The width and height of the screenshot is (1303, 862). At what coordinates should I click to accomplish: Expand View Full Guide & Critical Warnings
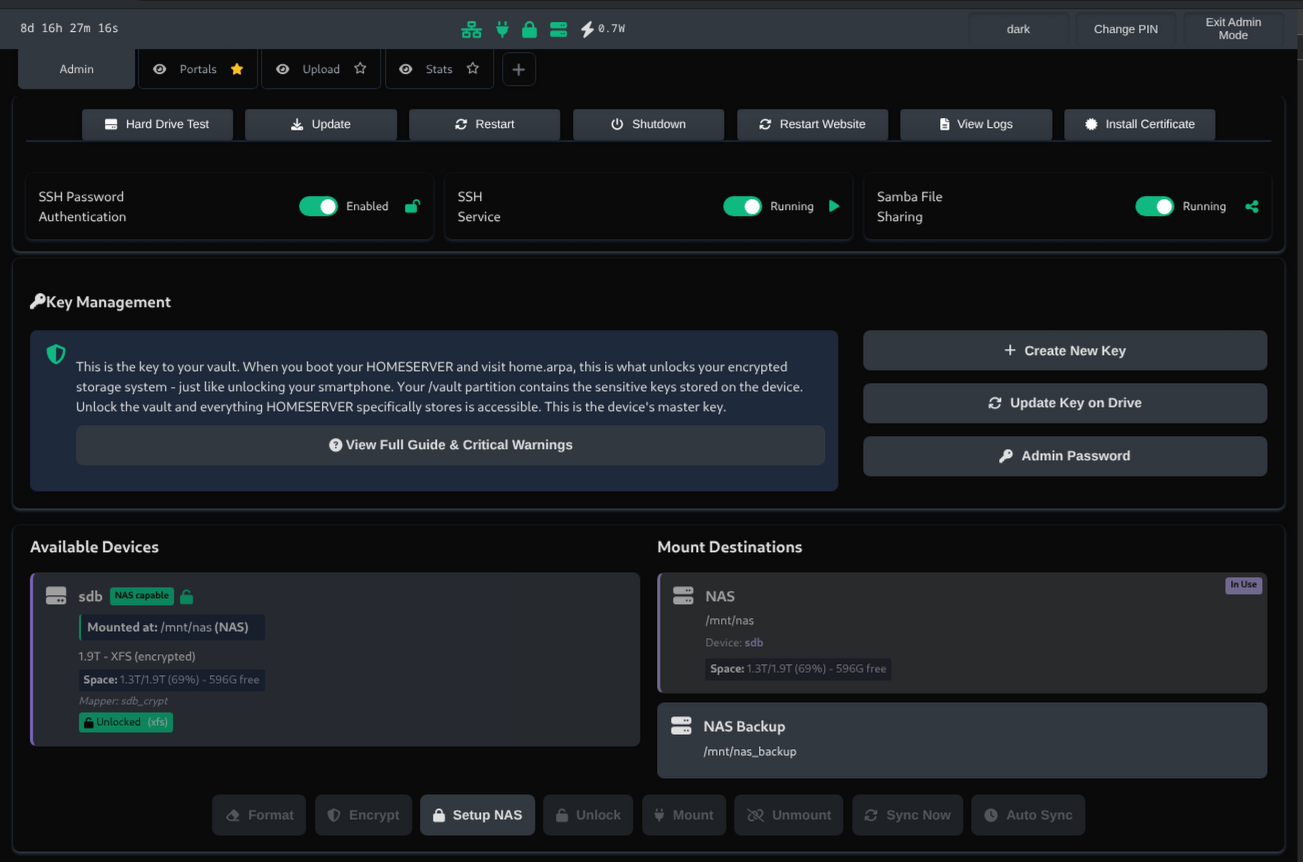(450, 445)
